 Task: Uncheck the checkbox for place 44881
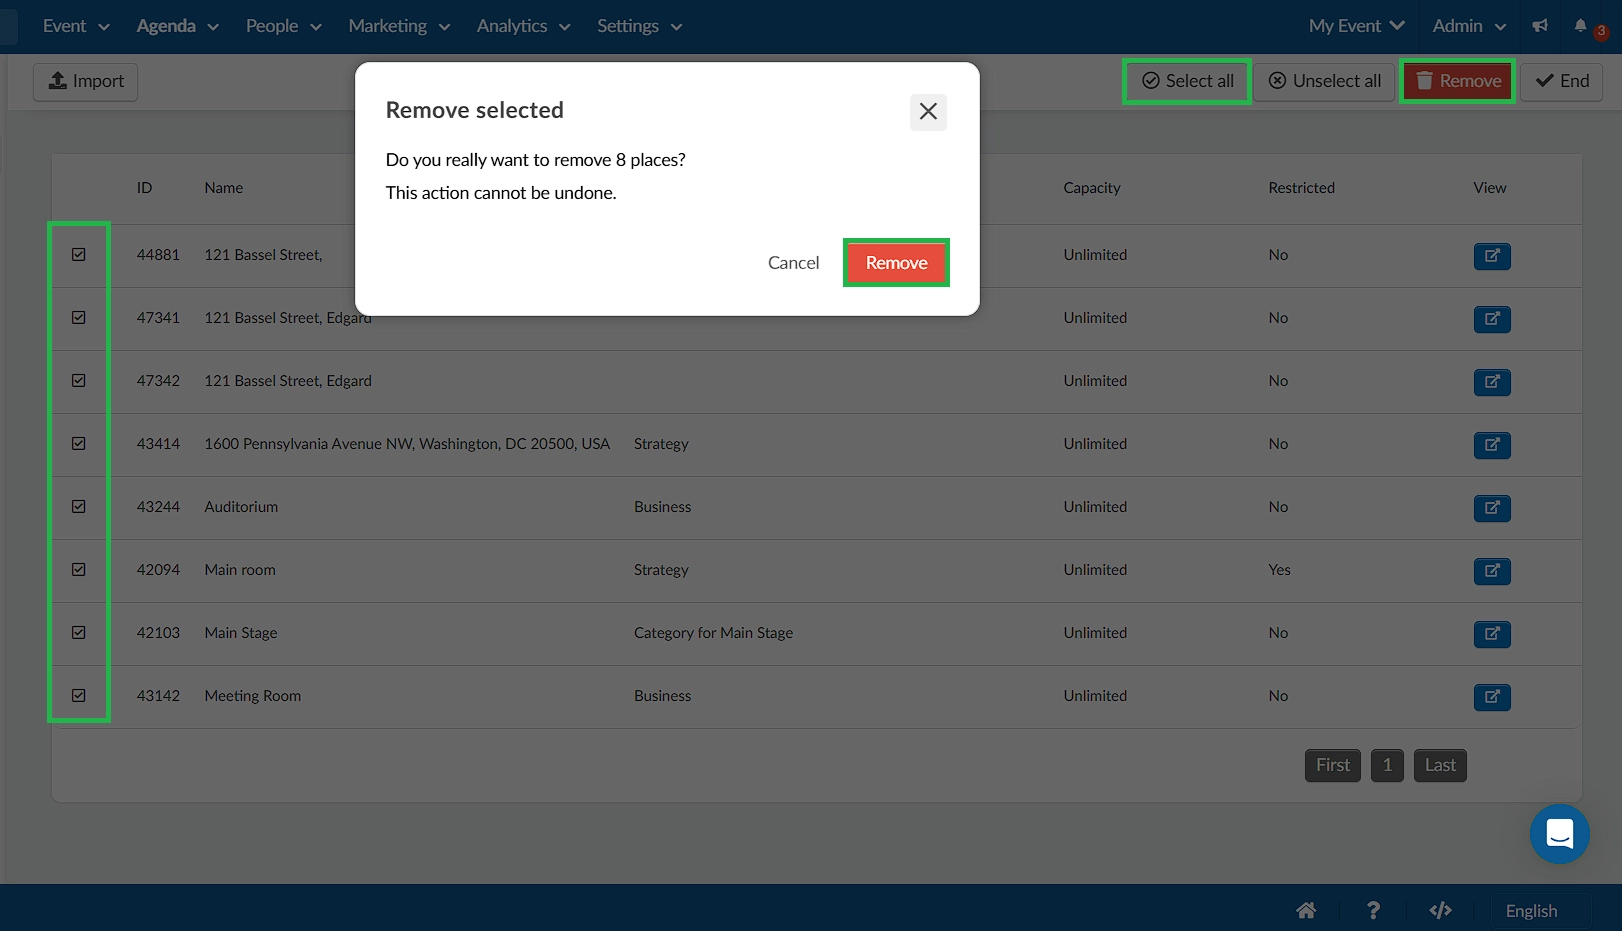point(79,255)
